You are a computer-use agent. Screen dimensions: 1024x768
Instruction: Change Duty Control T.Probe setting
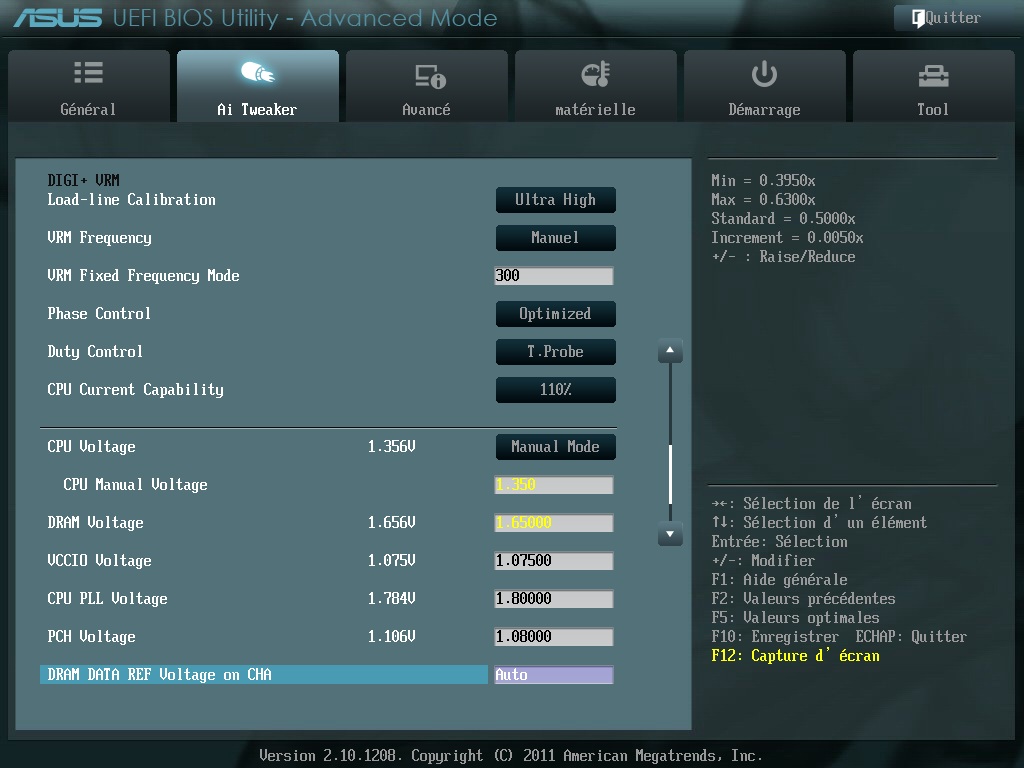[555, 352]
